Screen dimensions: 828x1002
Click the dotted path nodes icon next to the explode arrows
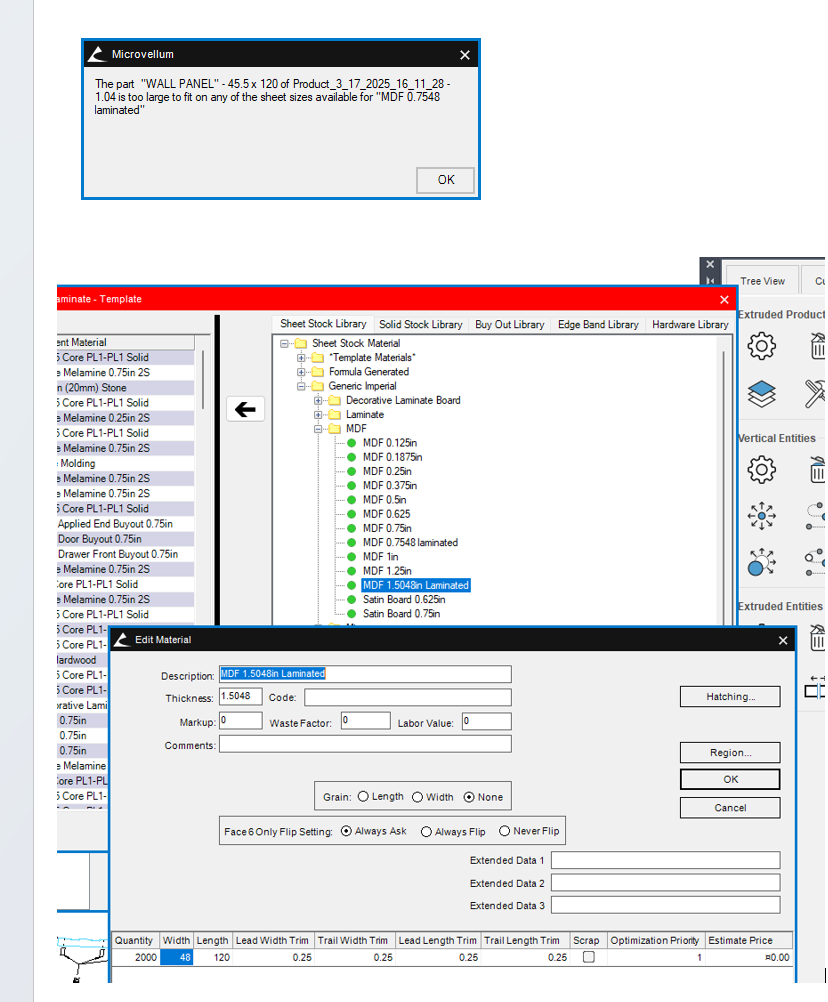click(x=815, y=515)
